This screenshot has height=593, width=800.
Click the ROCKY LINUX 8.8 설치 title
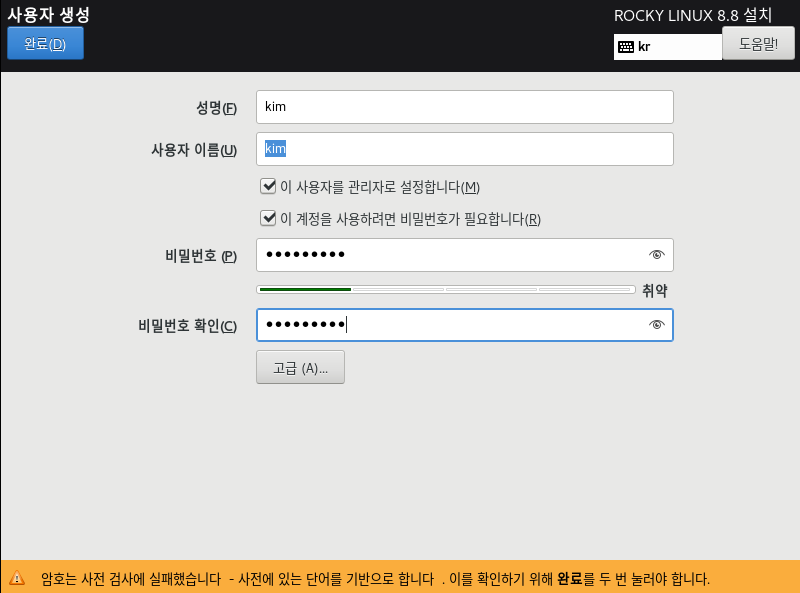pos(693,15)
